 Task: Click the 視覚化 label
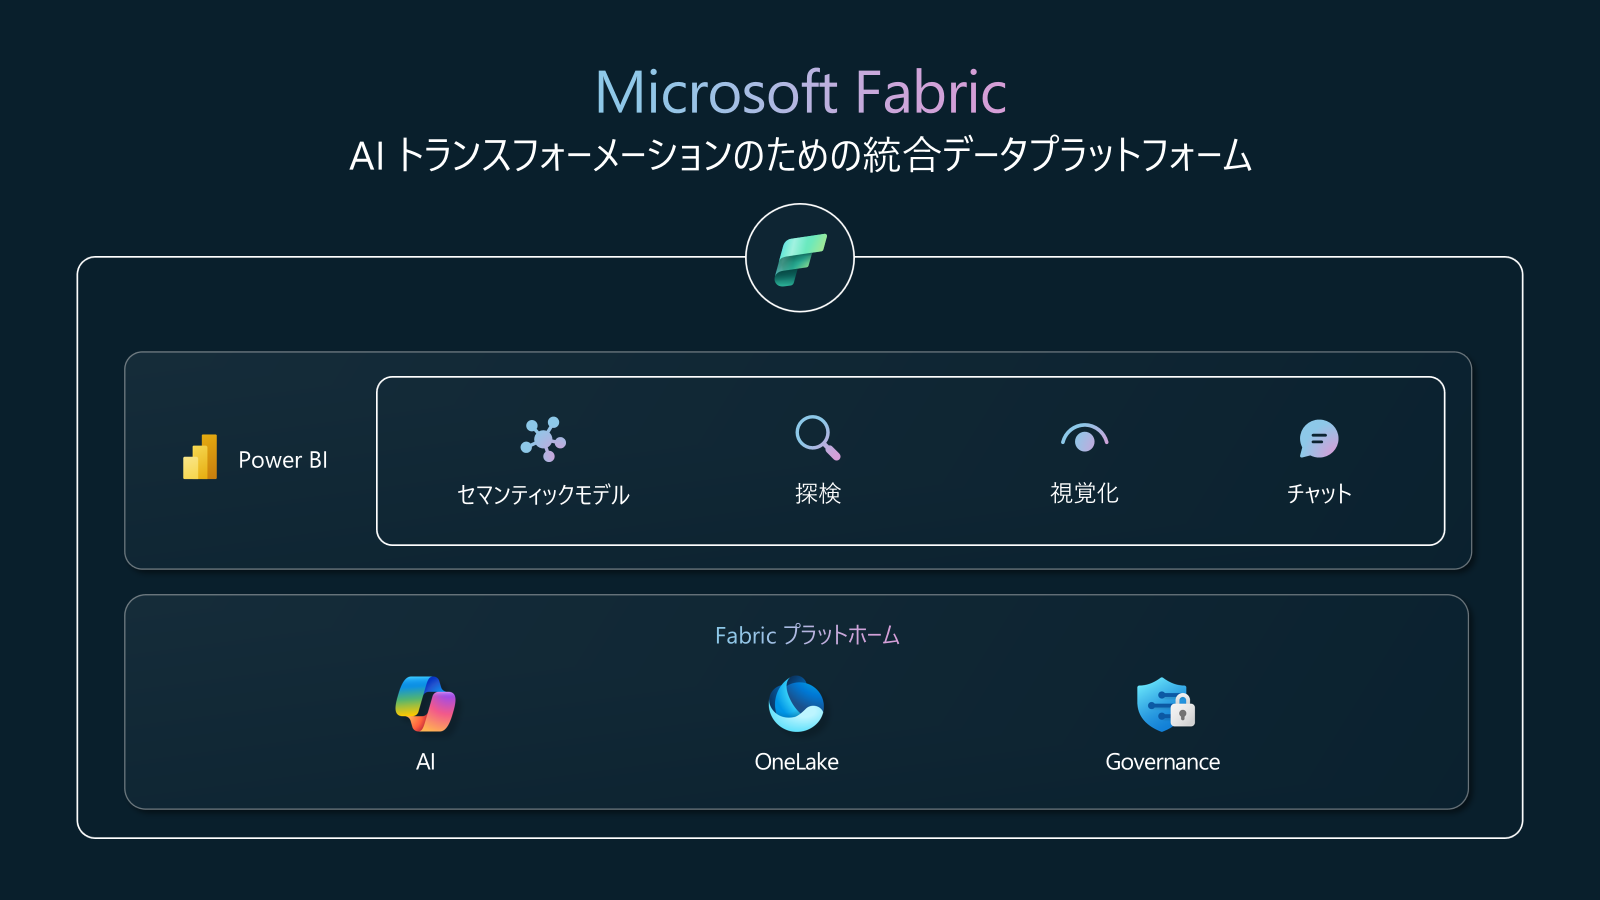pos(1084,493)
